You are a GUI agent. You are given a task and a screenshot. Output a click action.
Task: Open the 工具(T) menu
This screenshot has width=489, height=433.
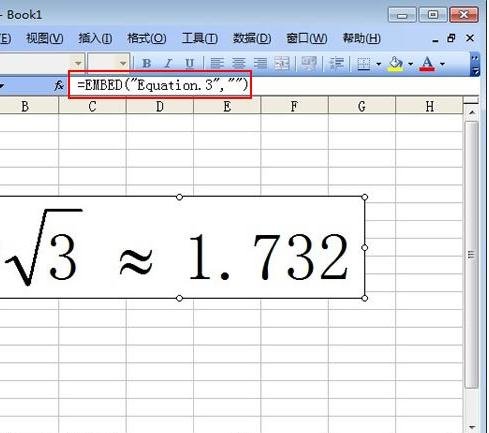pos(200,38)
